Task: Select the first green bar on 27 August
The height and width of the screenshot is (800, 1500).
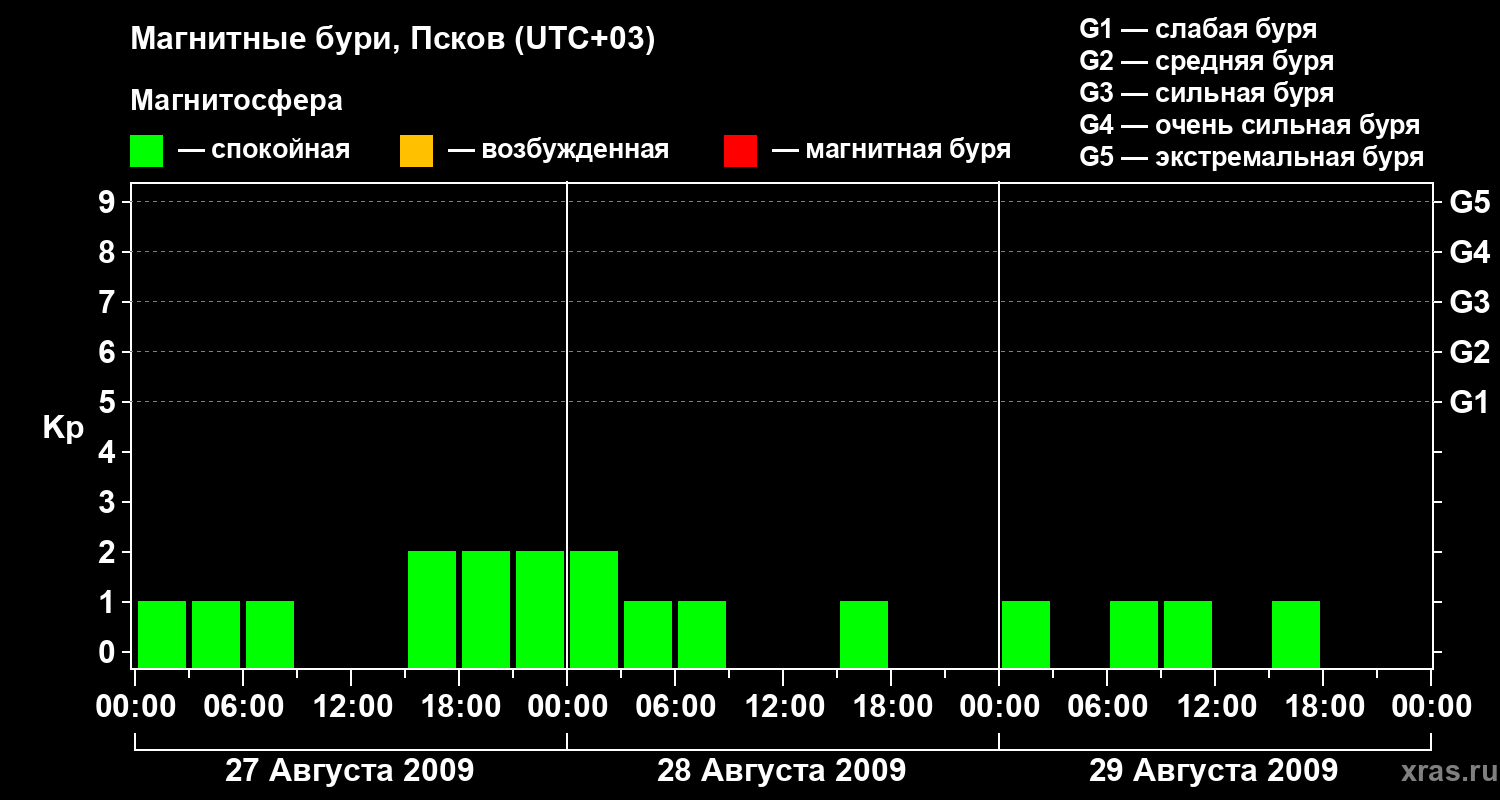Action: [162, 634]
